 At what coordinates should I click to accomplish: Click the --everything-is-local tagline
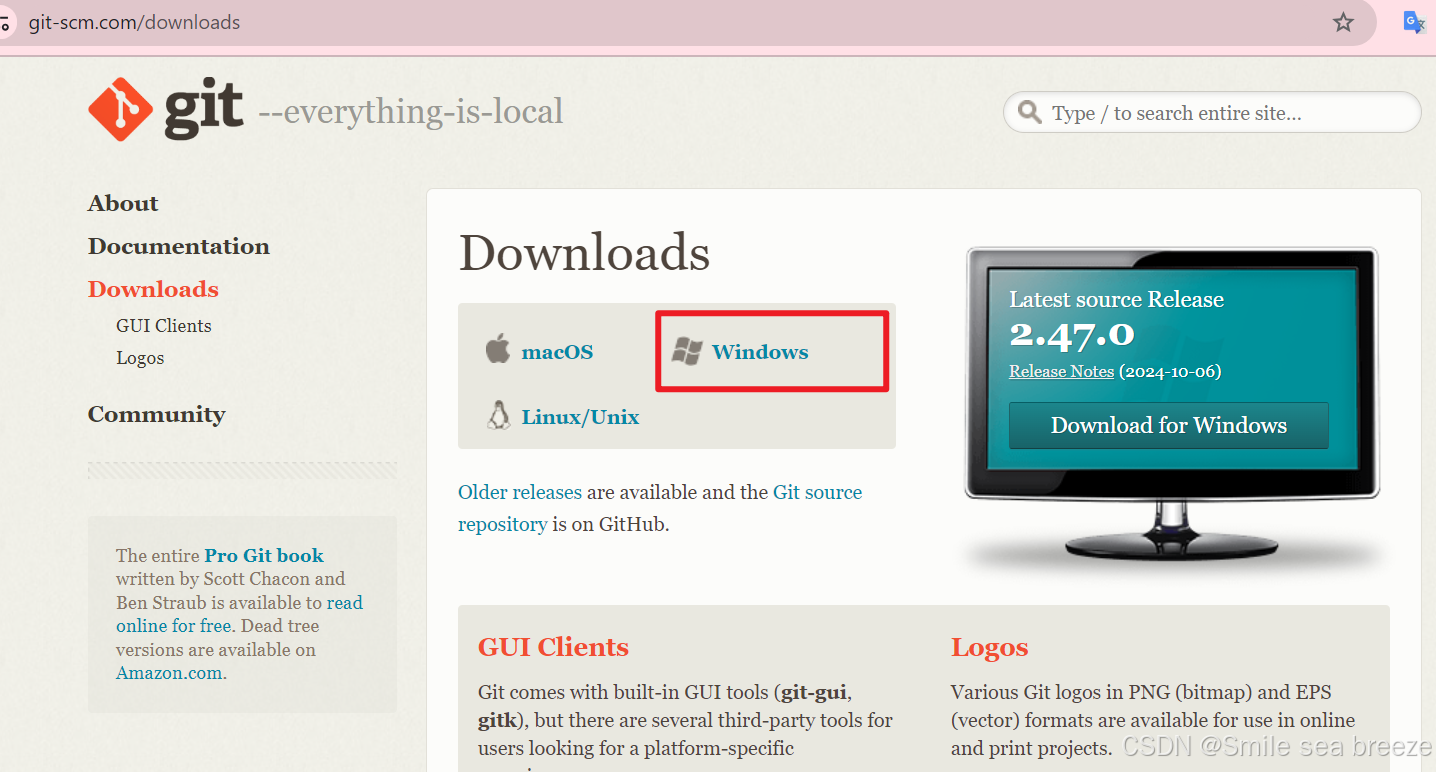pyautogui.click(x=411, y=111)
